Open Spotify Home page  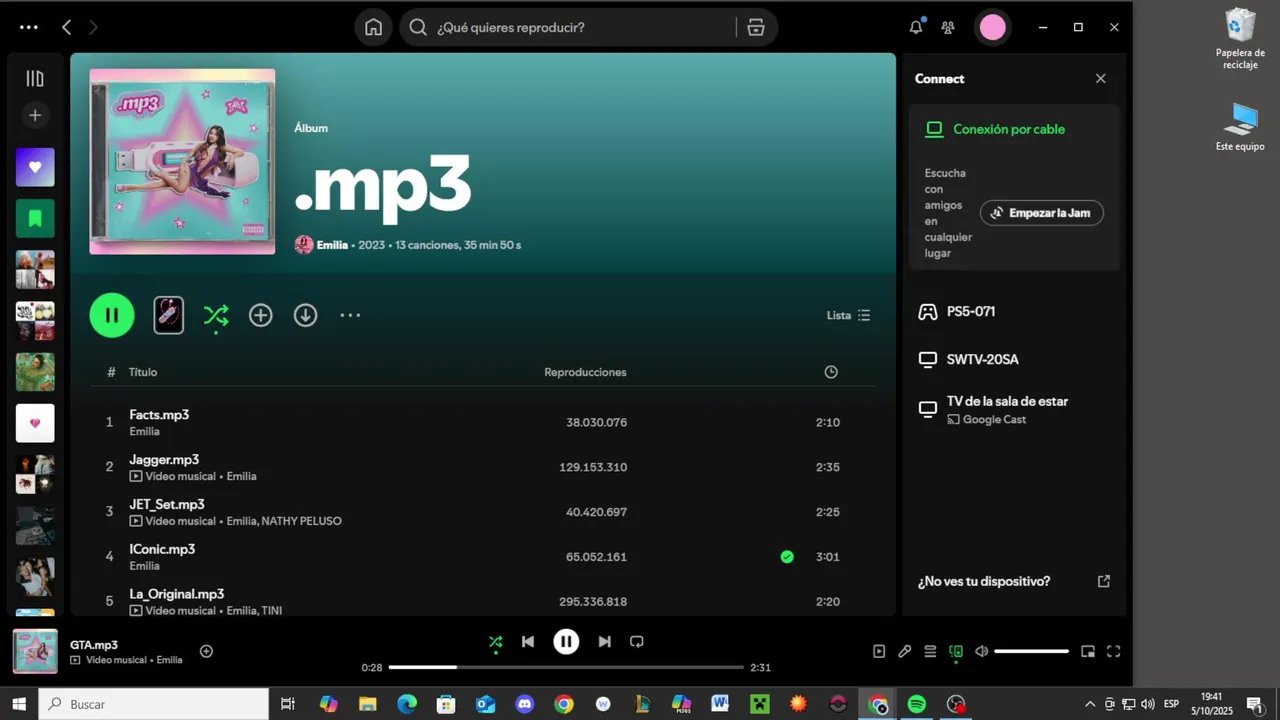(x=373, y=27)
